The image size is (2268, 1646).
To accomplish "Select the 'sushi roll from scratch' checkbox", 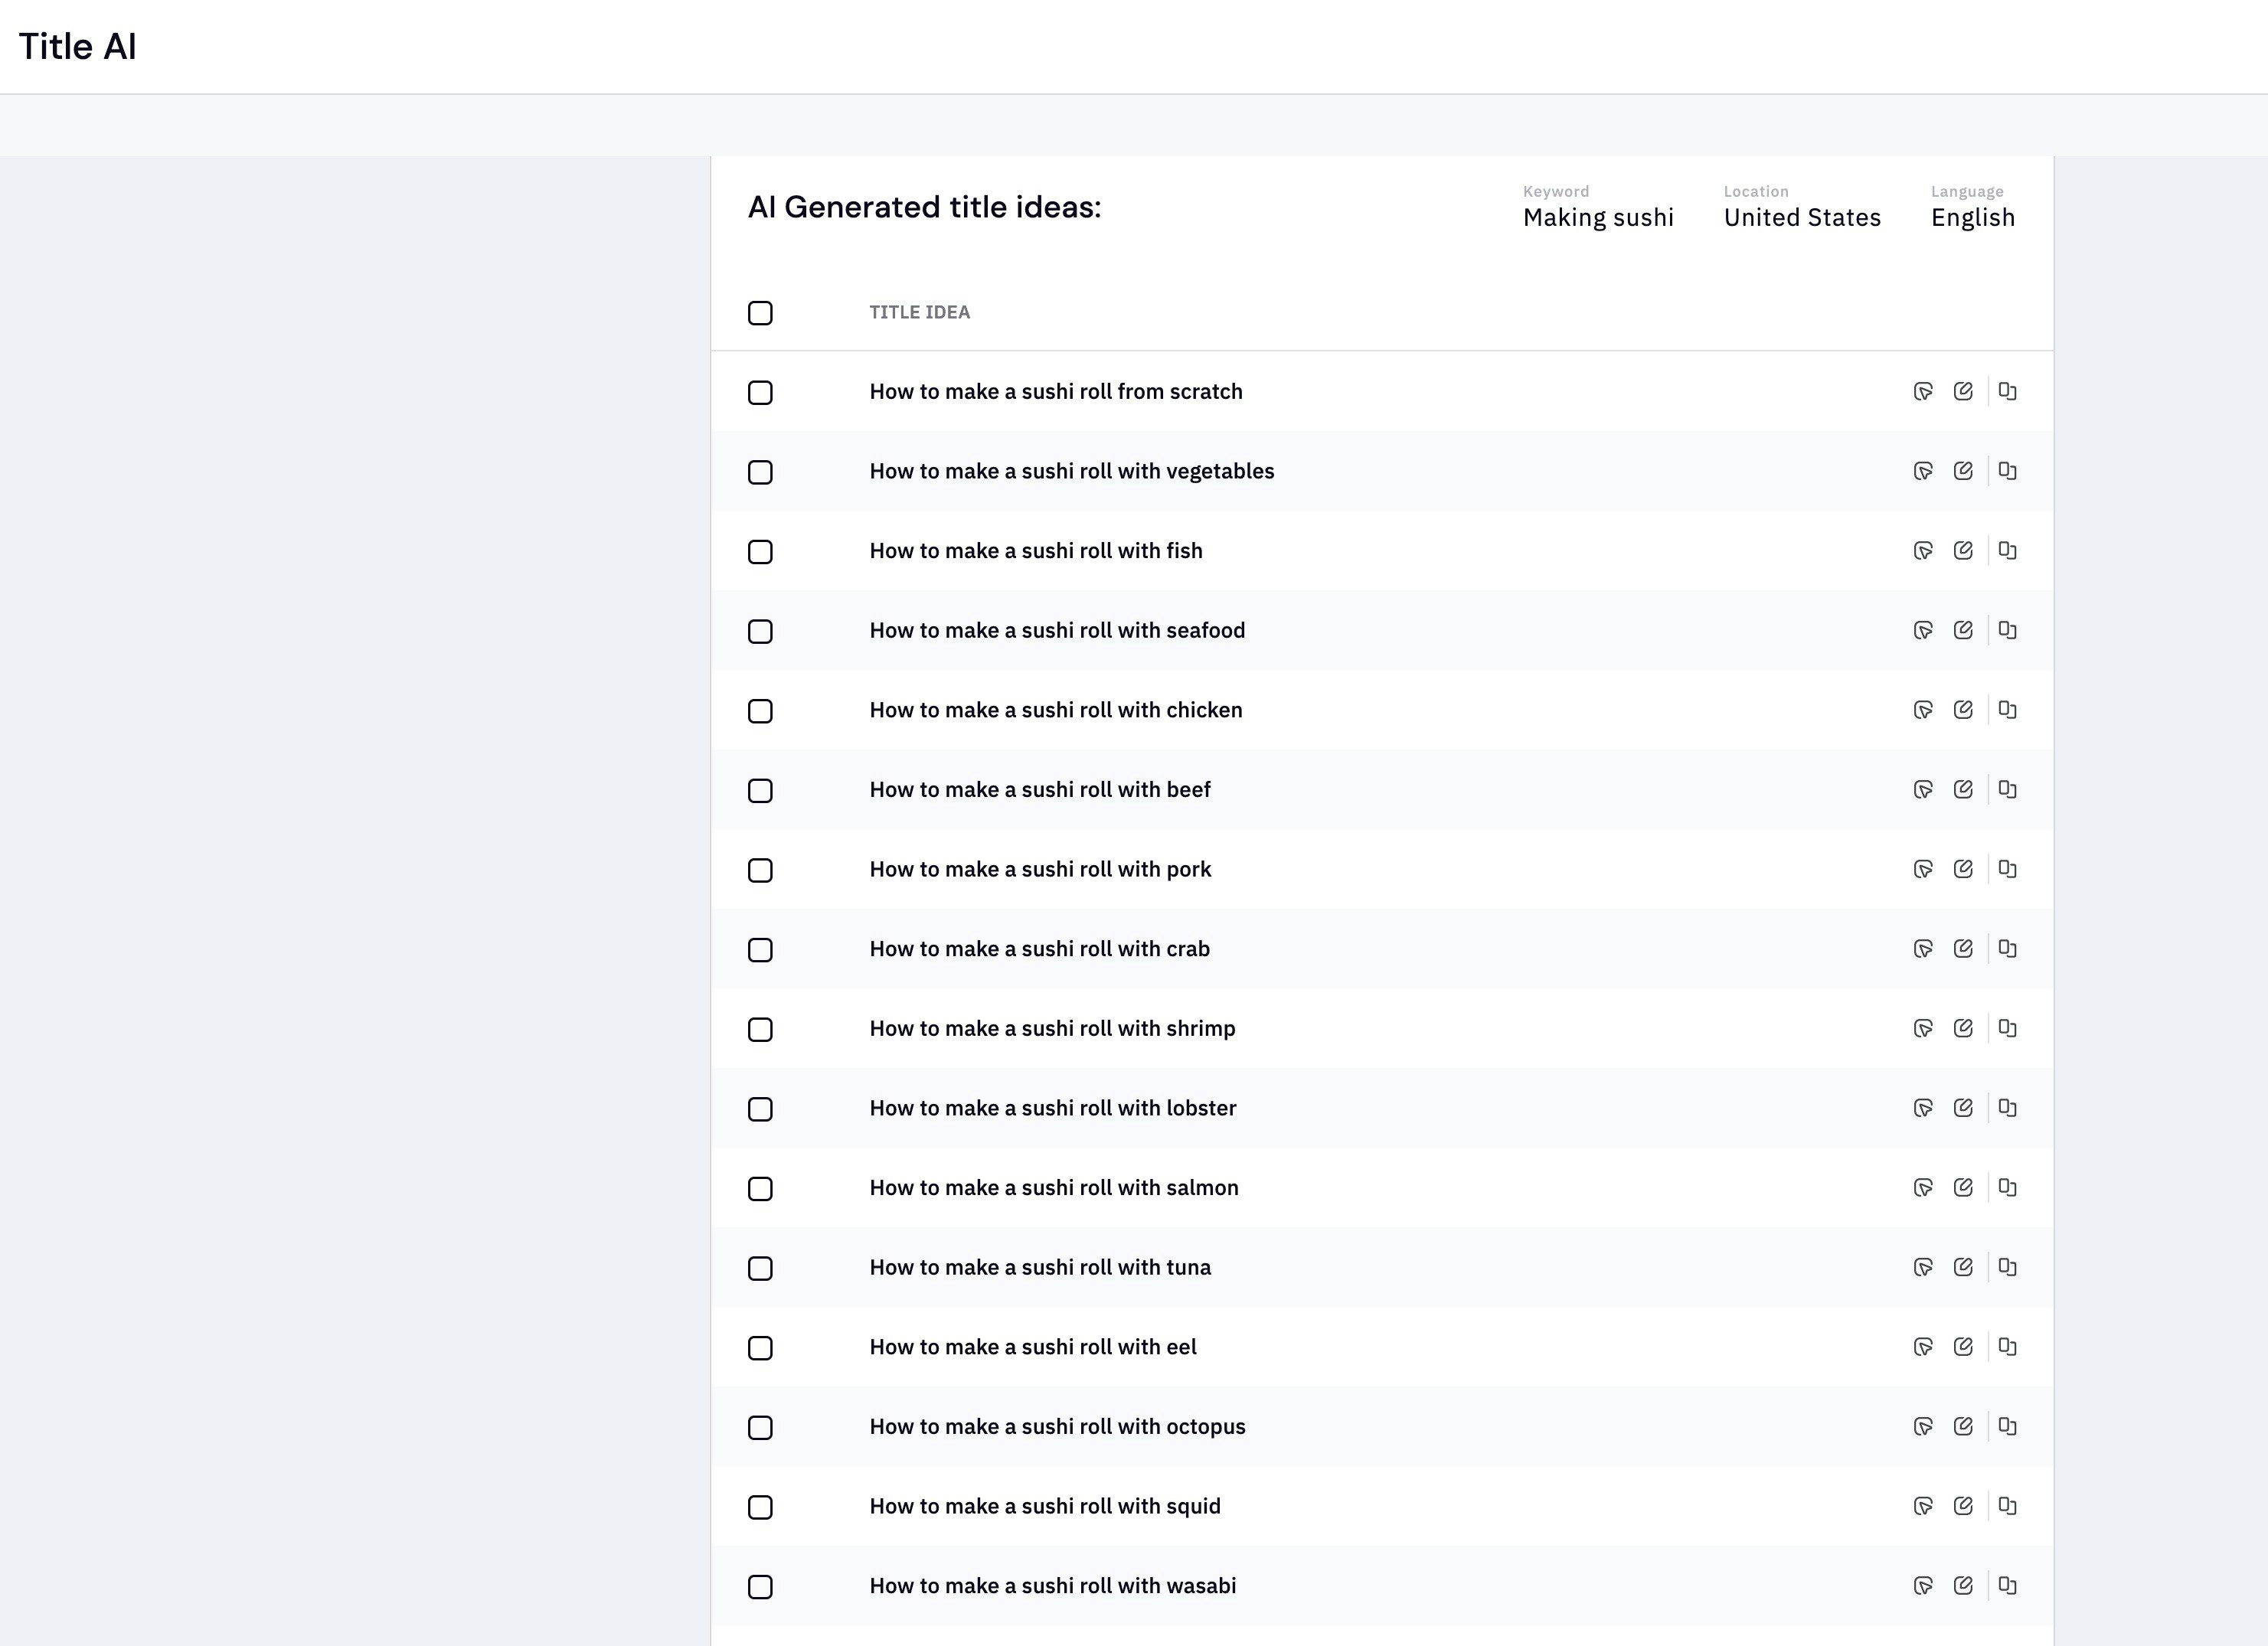I will pos(760,393).
